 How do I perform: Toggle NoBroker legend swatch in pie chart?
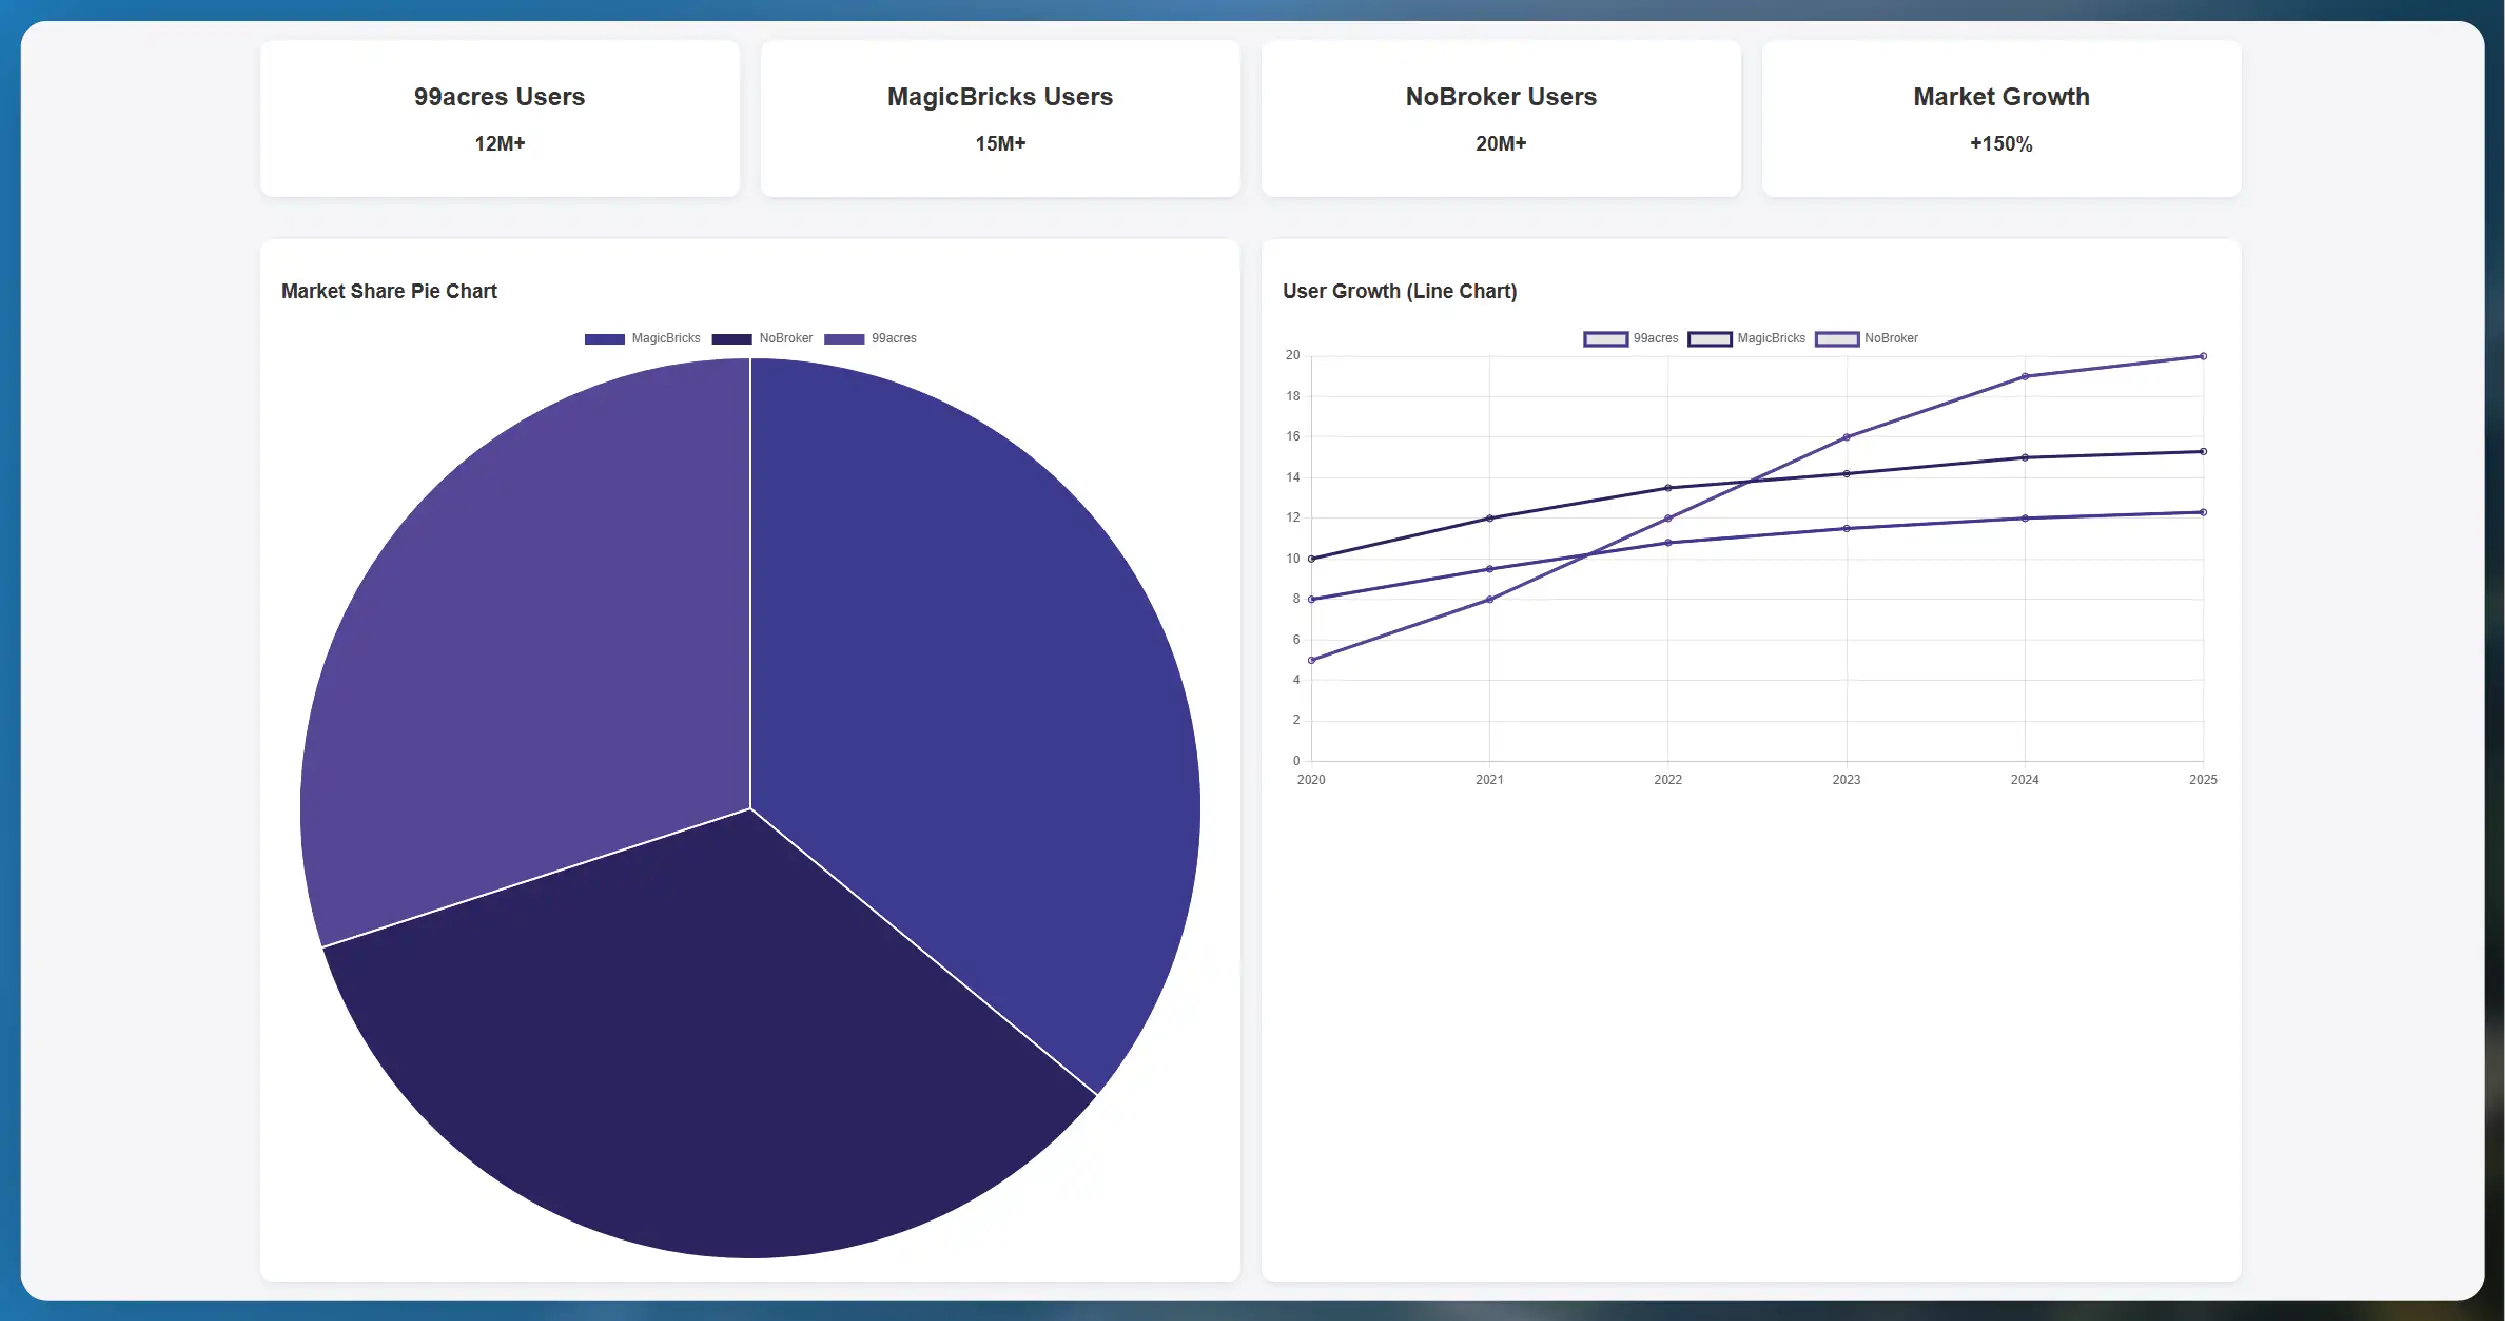731,339
